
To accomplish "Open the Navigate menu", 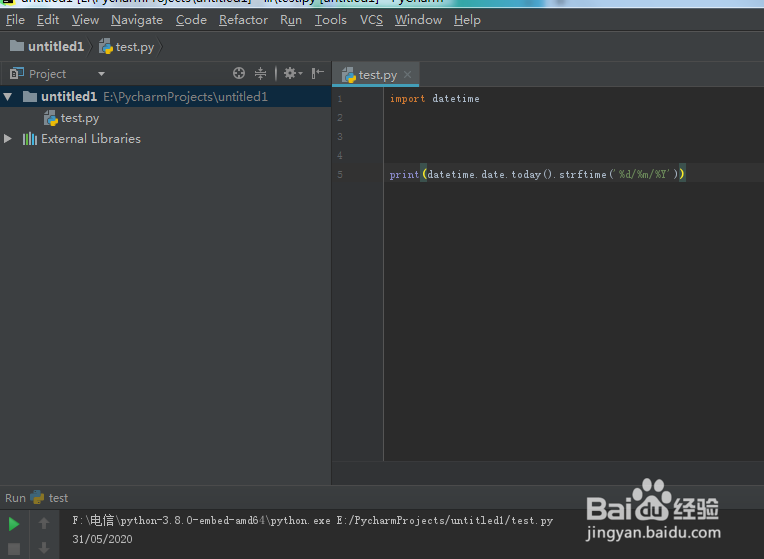I will pos(137,20).
